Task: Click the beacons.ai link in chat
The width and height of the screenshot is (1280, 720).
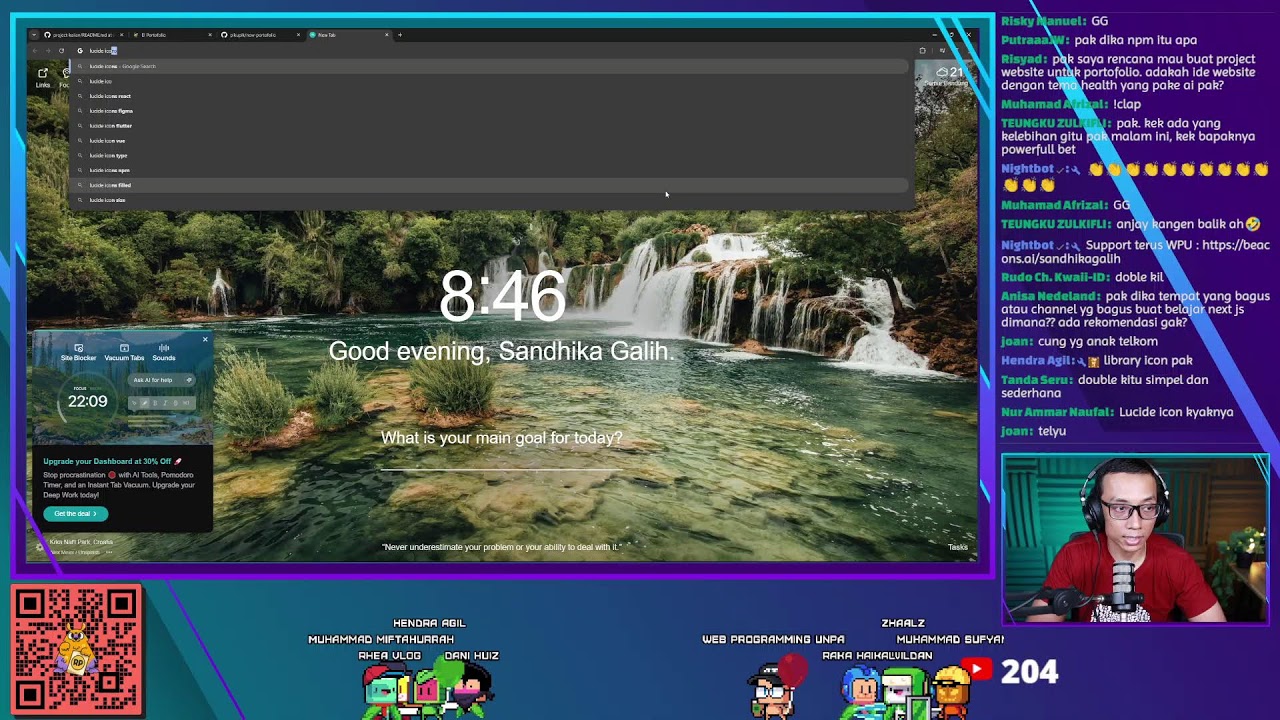Action: (x=1136, y=252)
